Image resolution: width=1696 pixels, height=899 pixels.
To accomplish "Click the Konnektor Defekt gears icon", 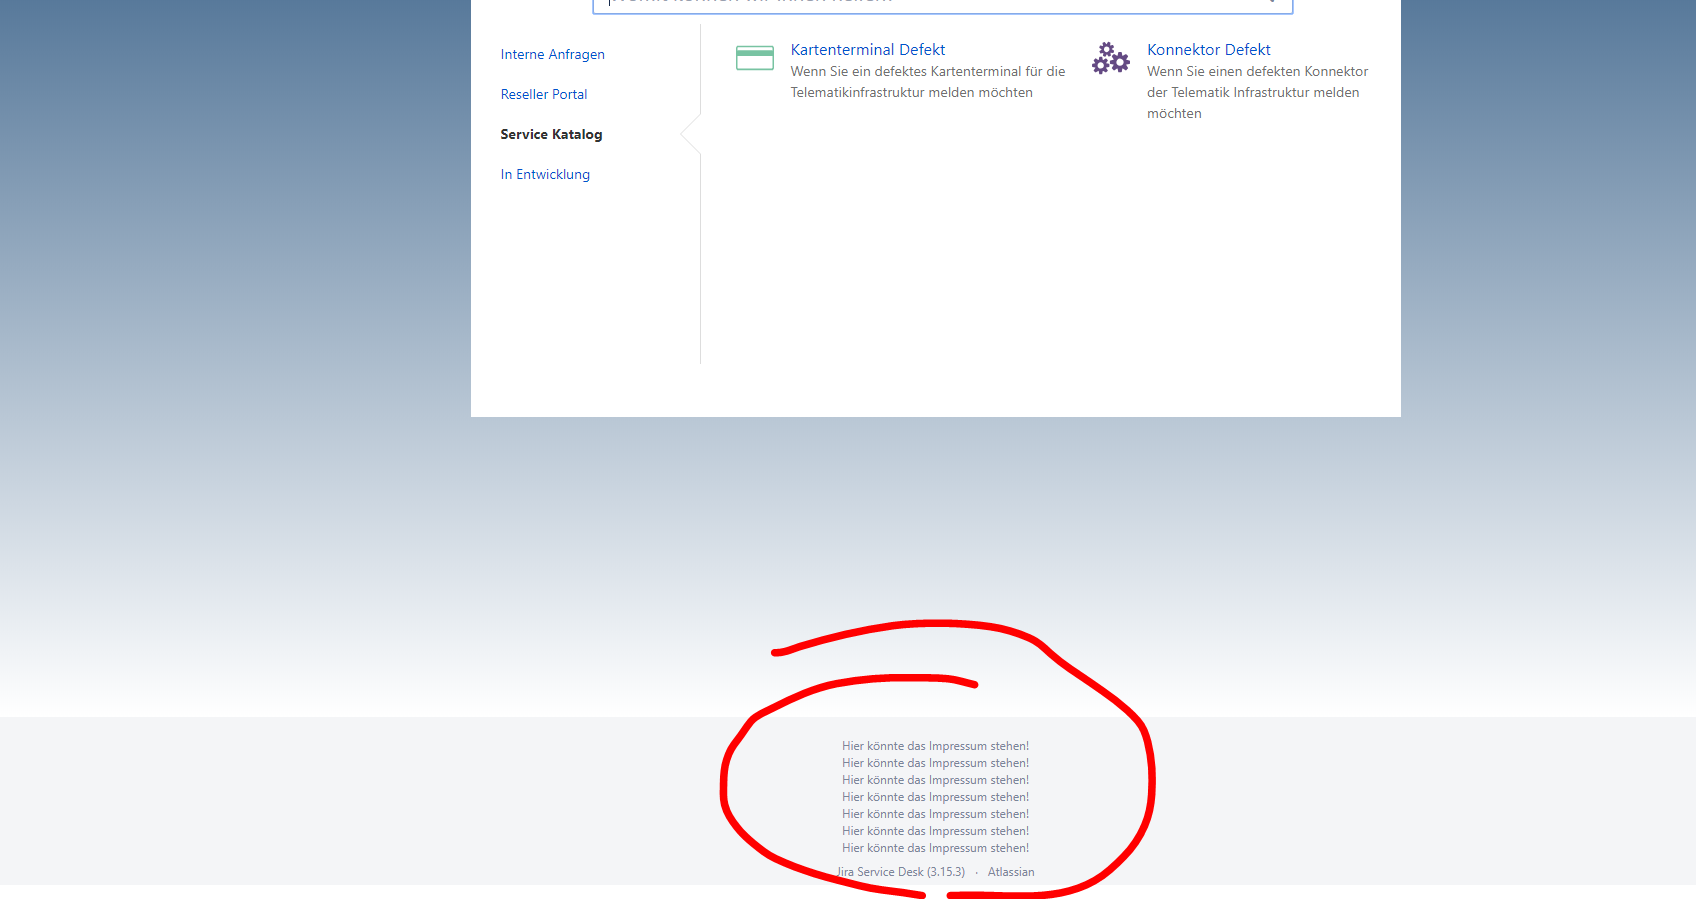I will 1111,58.
